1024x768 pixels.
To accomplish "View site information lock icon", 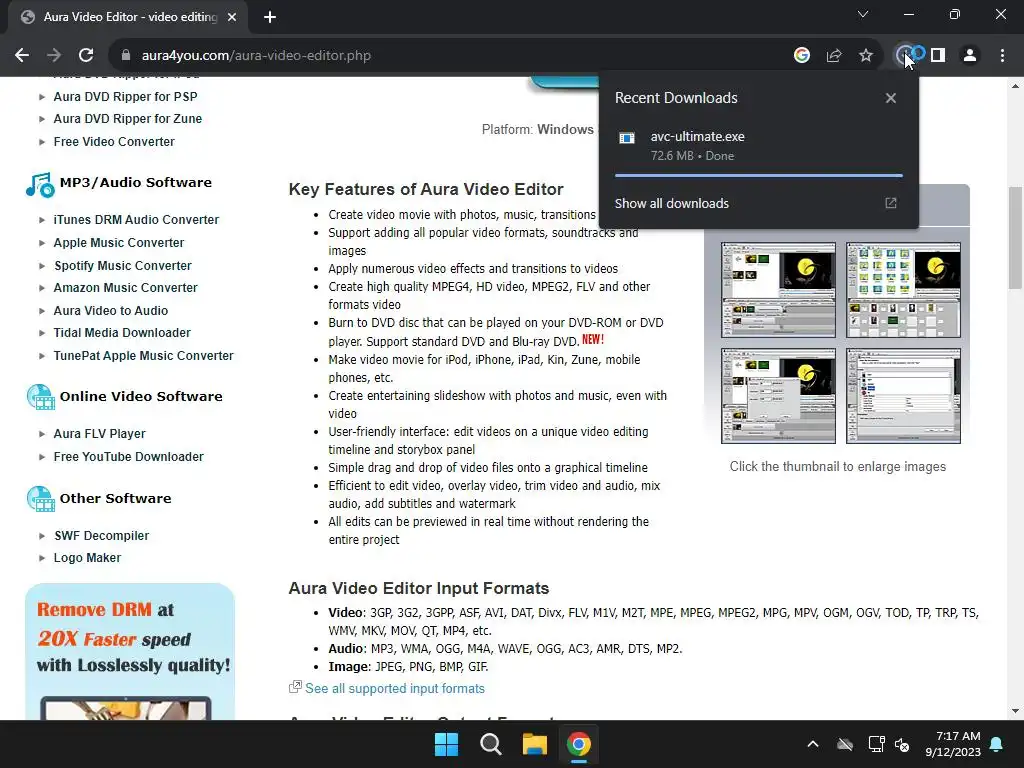I will point(126,56).
